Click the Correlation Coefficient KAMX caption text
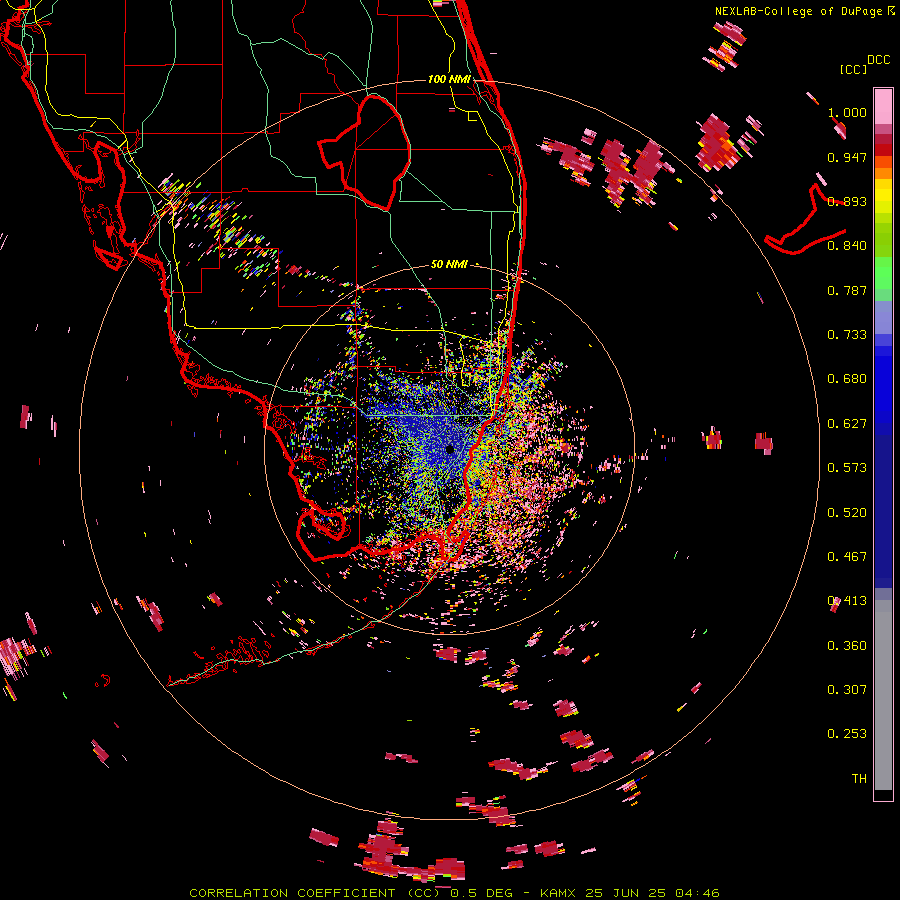The width and height of the screenshot is (900, 900). point(454,893)
